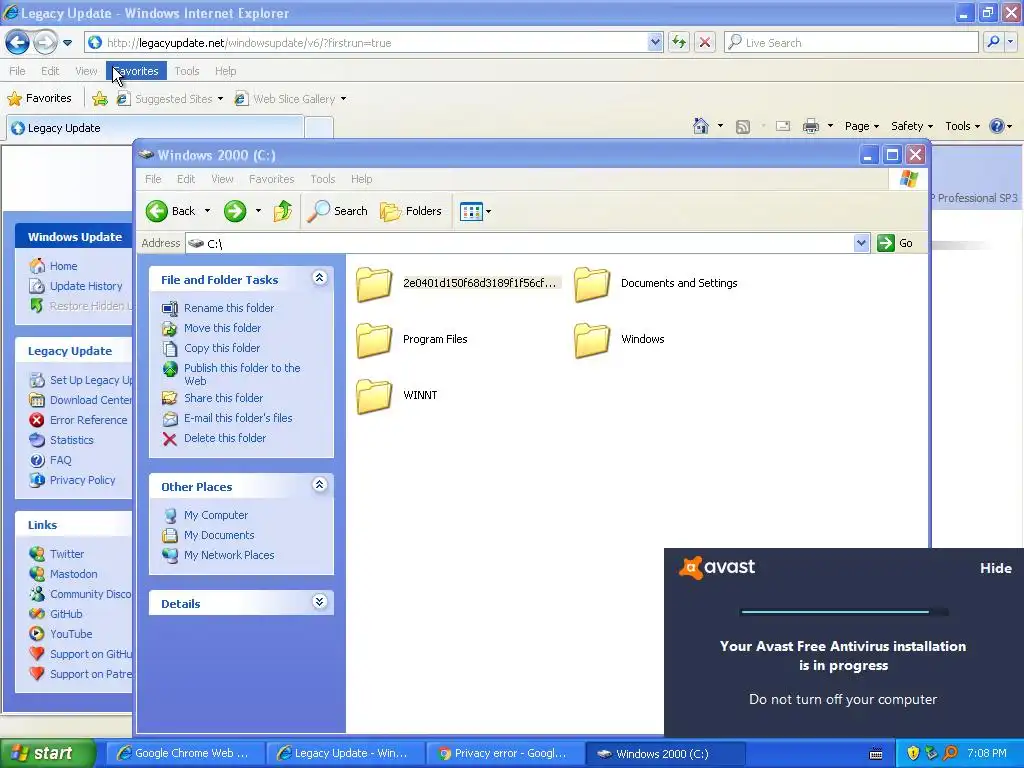Select the 2e0401d150f68d3189f1f56cf folder

tap(457, 283)
